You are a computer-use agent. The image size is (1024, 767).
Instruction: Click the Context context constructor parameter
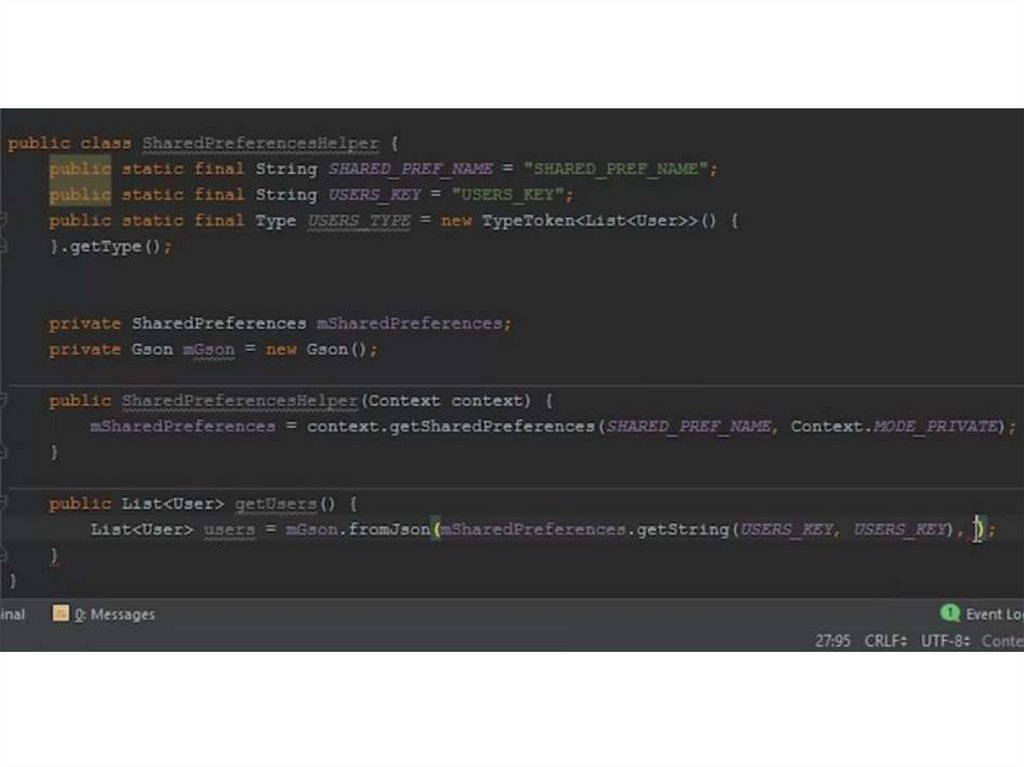coord(446,400)
